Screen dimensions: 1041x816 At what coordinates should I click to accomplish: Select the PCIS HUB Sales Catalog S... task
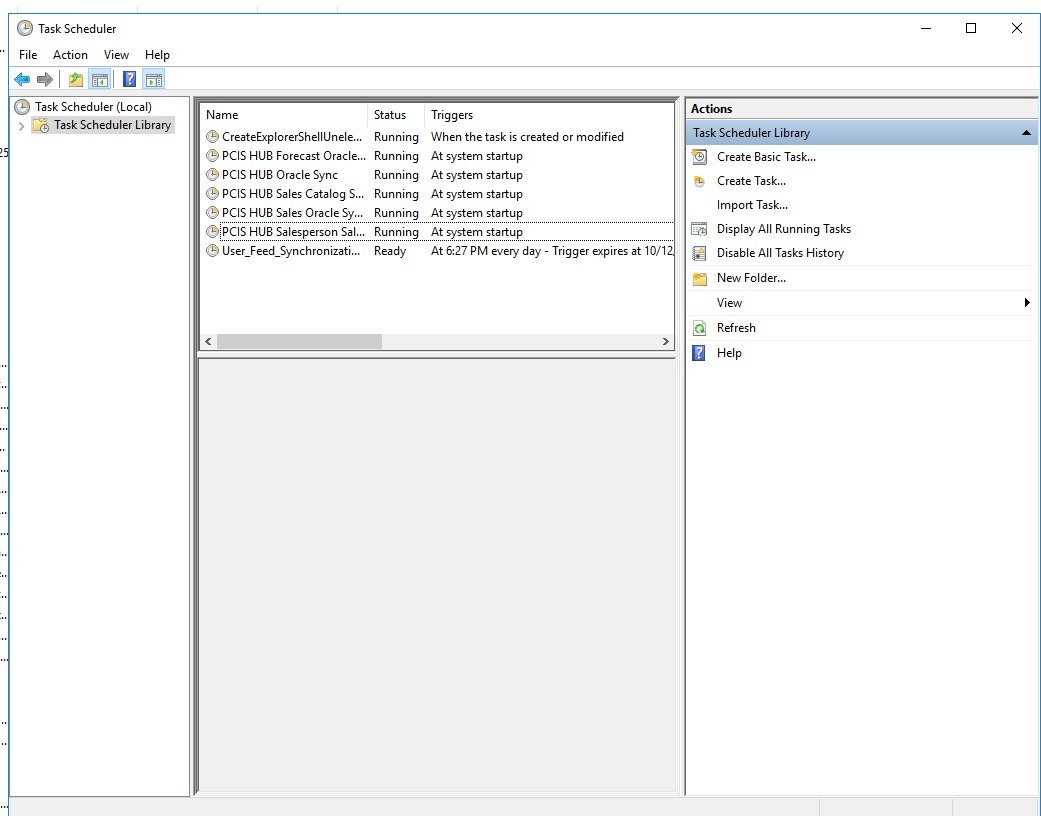click(293, 194)
